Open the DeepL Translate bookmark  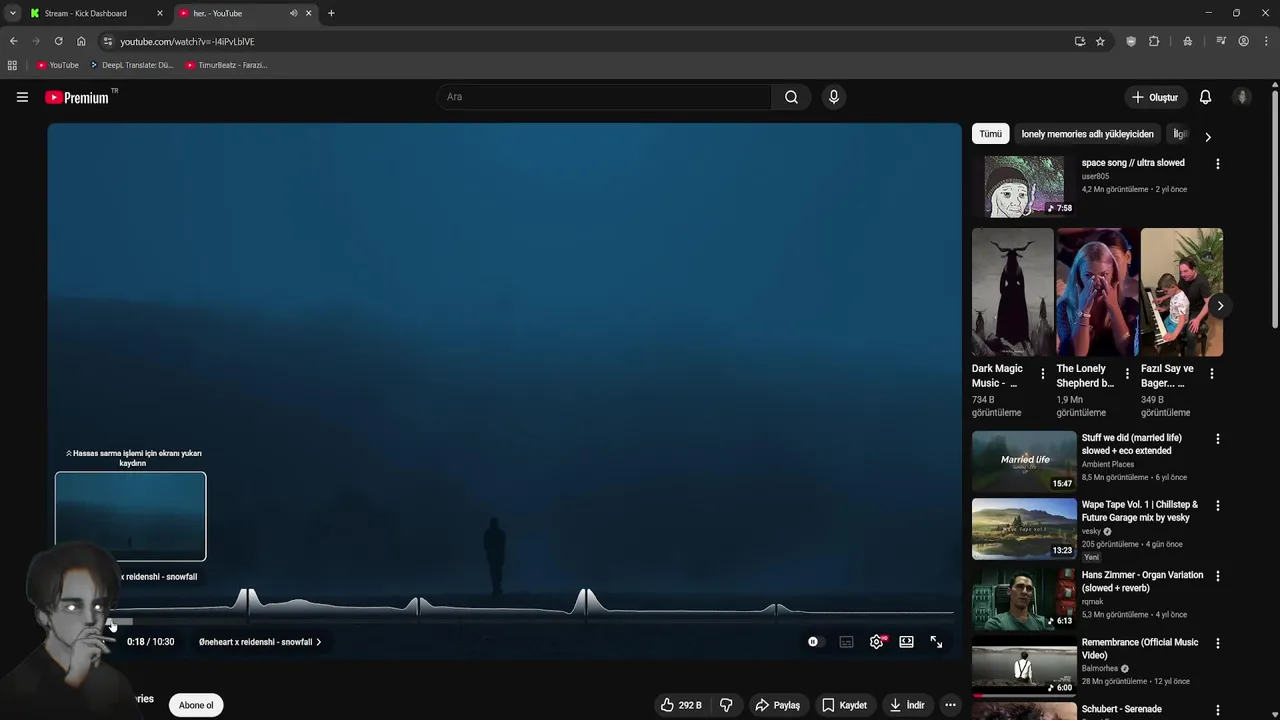(x=131, y=65)
